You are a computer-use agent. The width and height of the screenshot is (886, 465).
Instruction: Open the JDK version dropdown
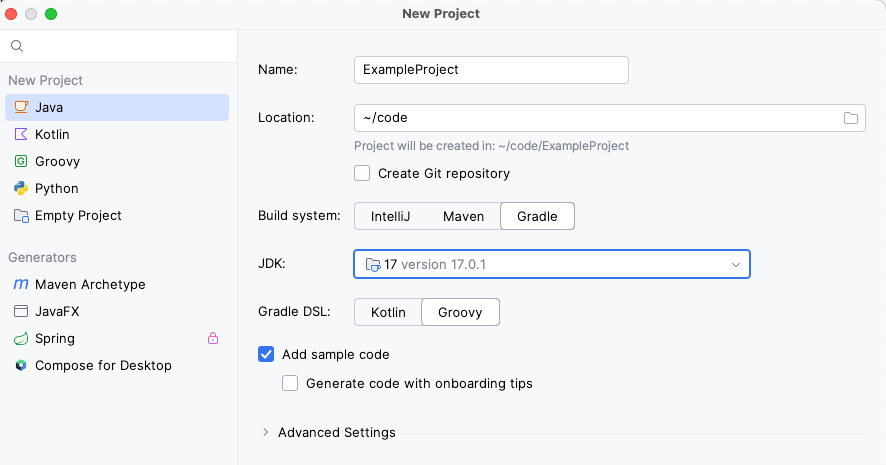coord(735,264)
